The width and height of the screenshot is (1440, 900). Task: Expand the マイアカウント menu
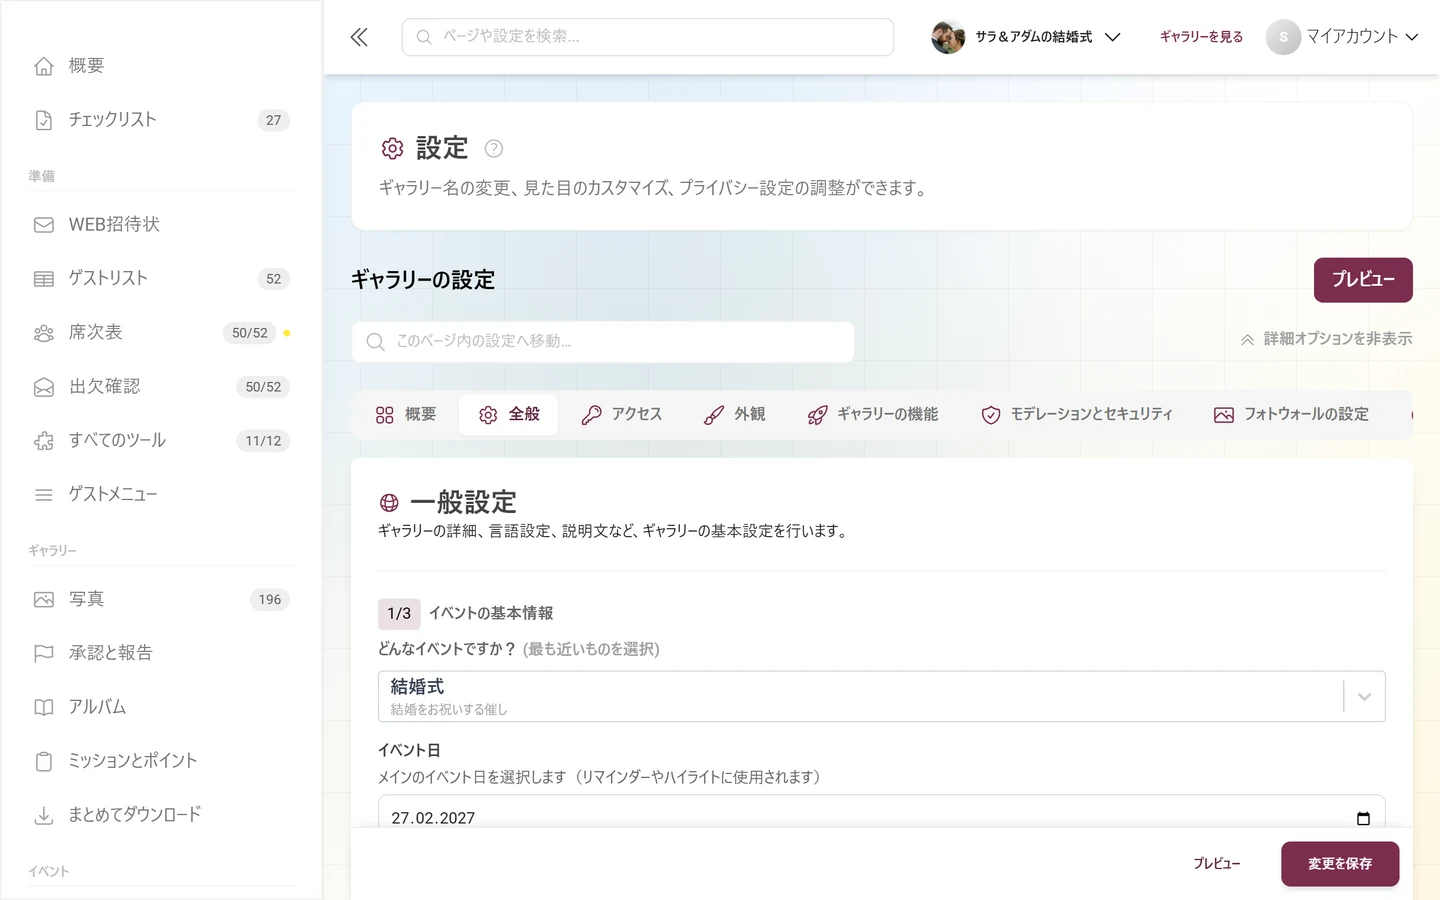(1343, 37)
